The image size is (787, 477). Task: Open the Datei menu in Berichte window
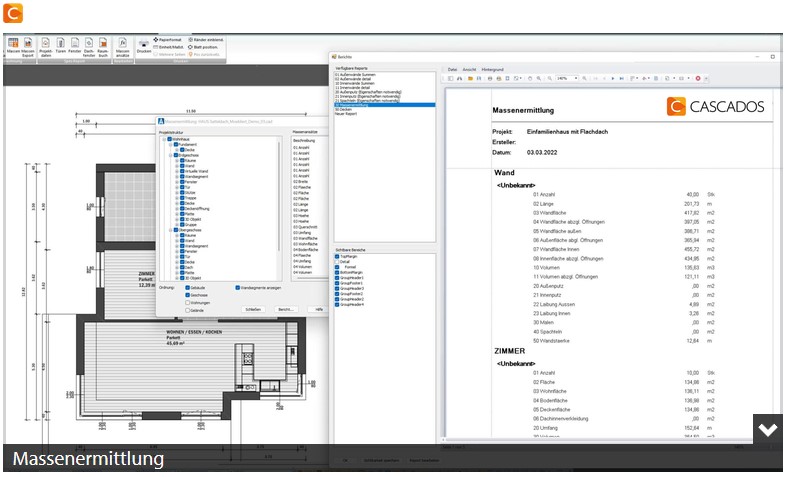pyautogui.click(x=452, y=70)
